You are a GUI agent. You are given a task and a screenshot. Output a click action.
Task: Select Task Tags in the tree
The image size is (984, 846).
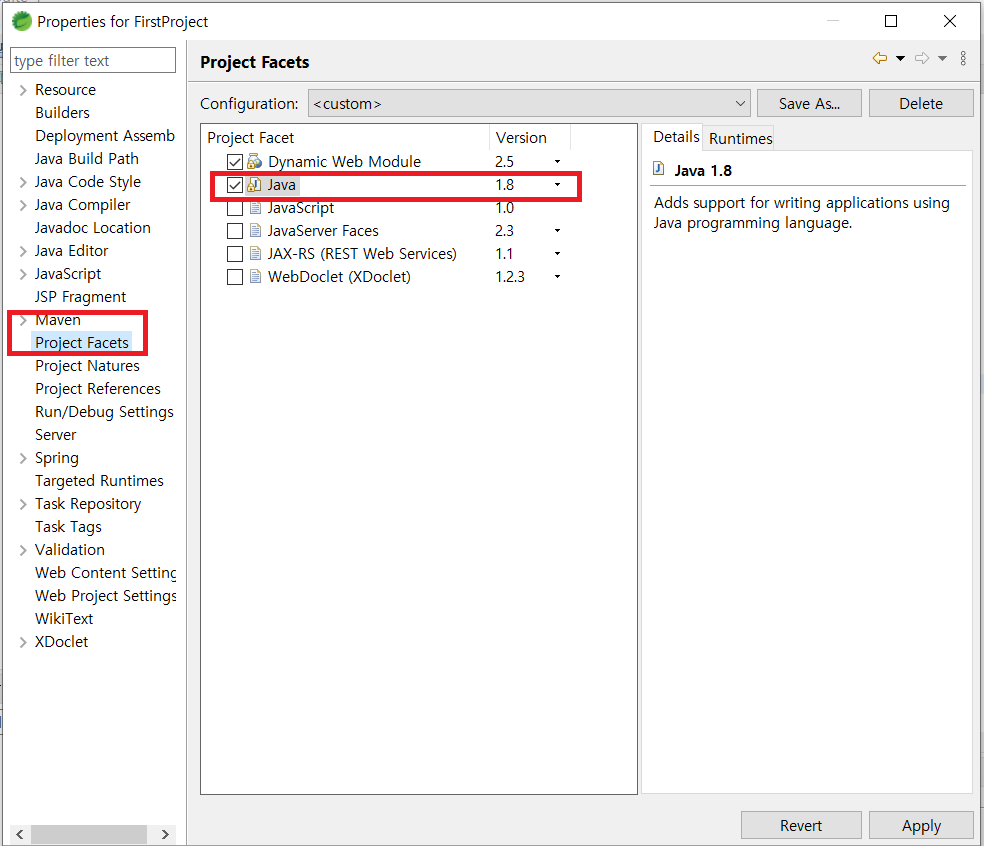click(x=68, y=527)
